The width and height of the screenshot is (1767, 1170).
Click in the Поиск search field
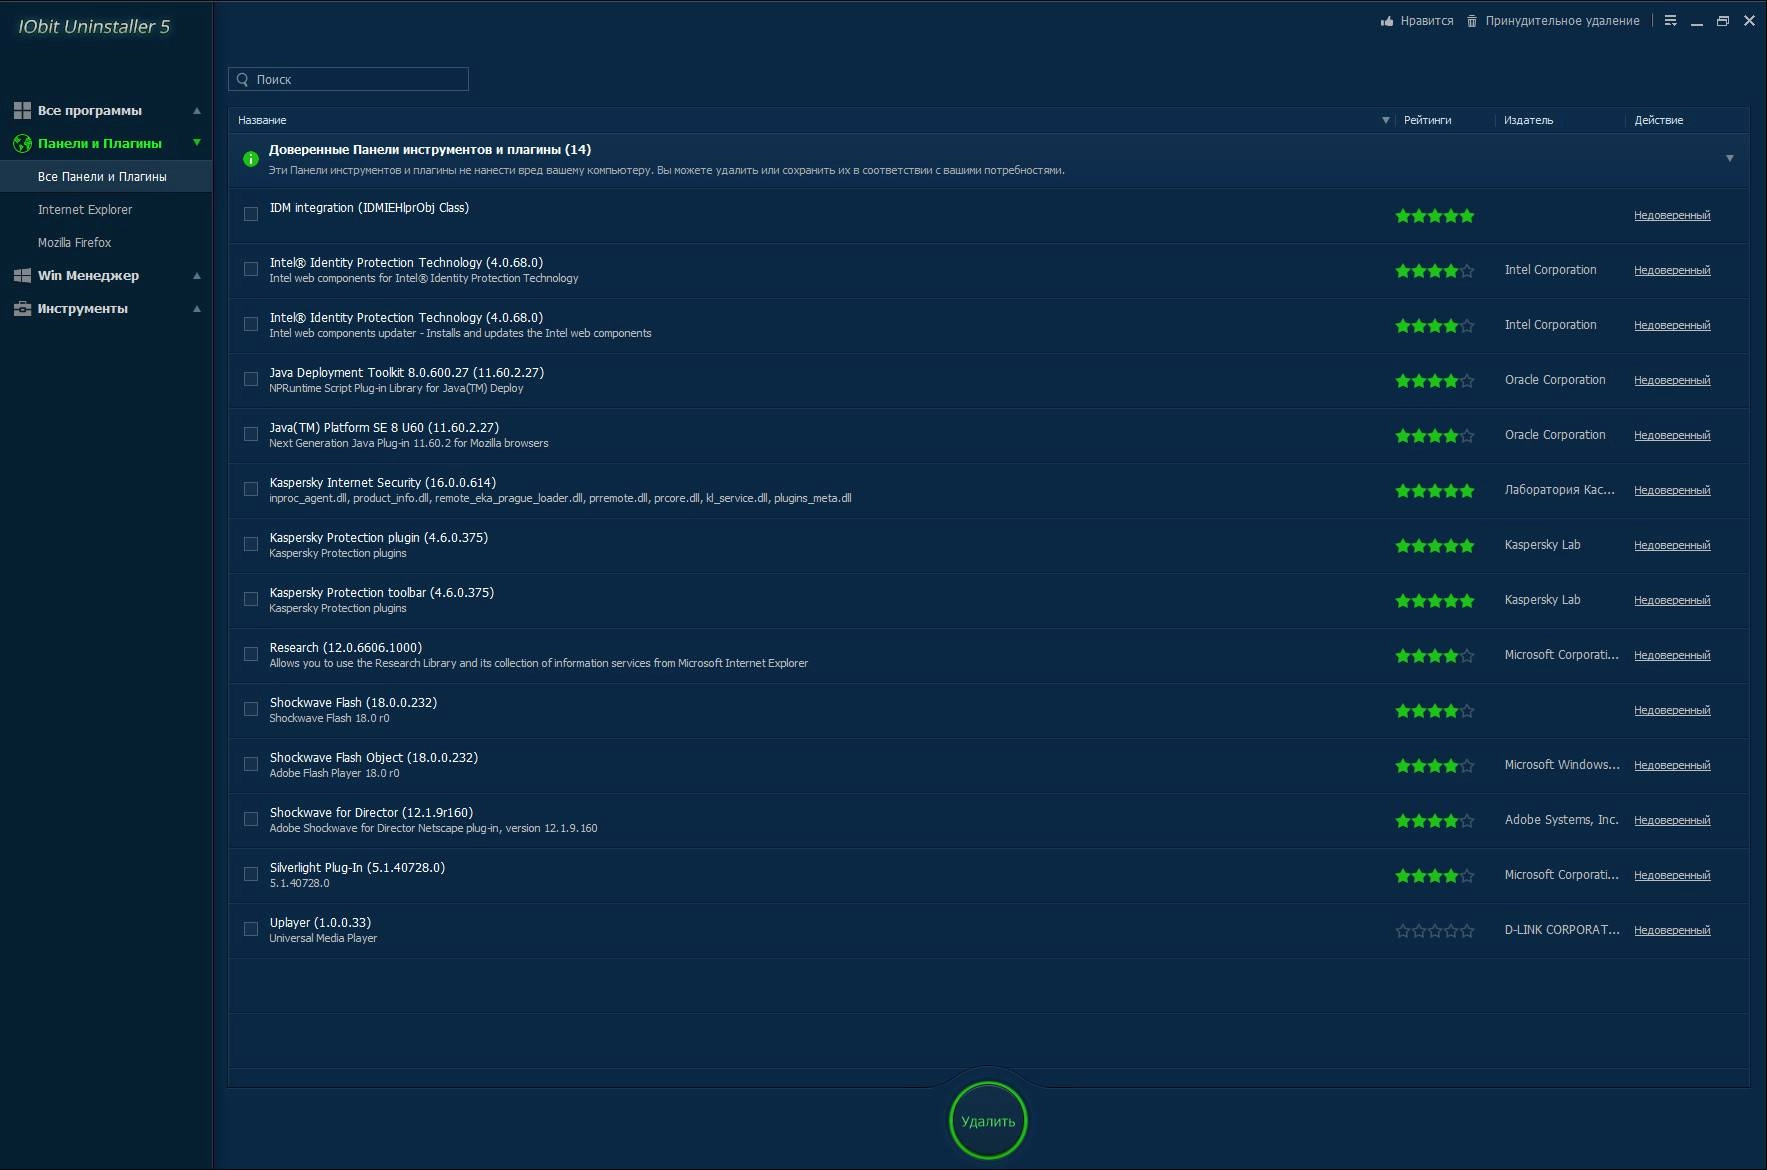tap(348, 79)
